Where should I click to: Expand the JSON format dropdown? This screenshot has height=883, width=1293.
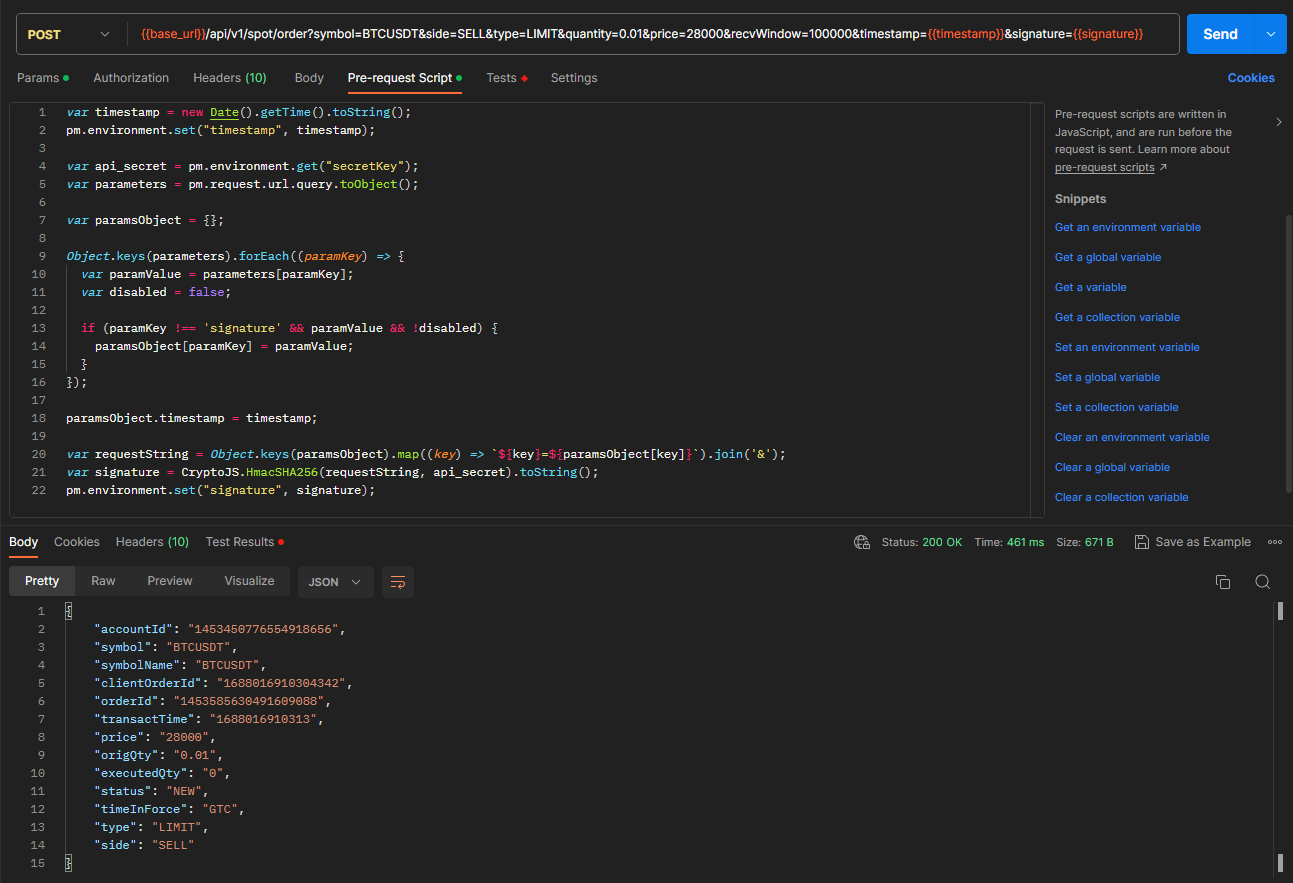[x=335, y=582]
